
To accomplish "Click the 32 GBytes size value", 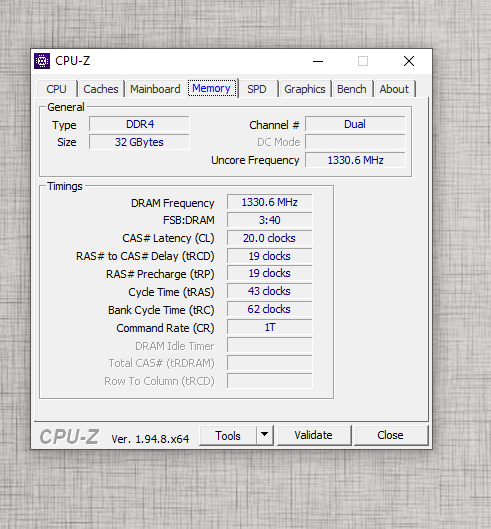I will tap(139, 142).
